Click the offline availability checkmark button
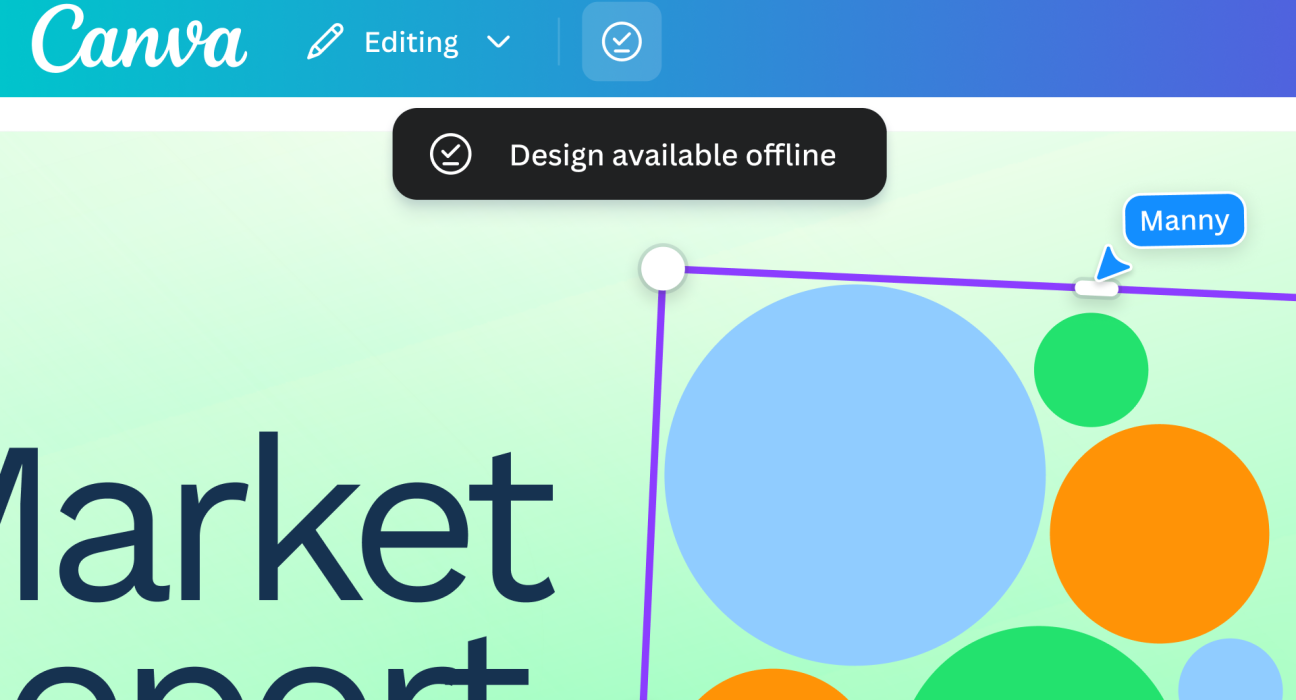This screenshot has height=700, width=1296. [x=622, y=42]
